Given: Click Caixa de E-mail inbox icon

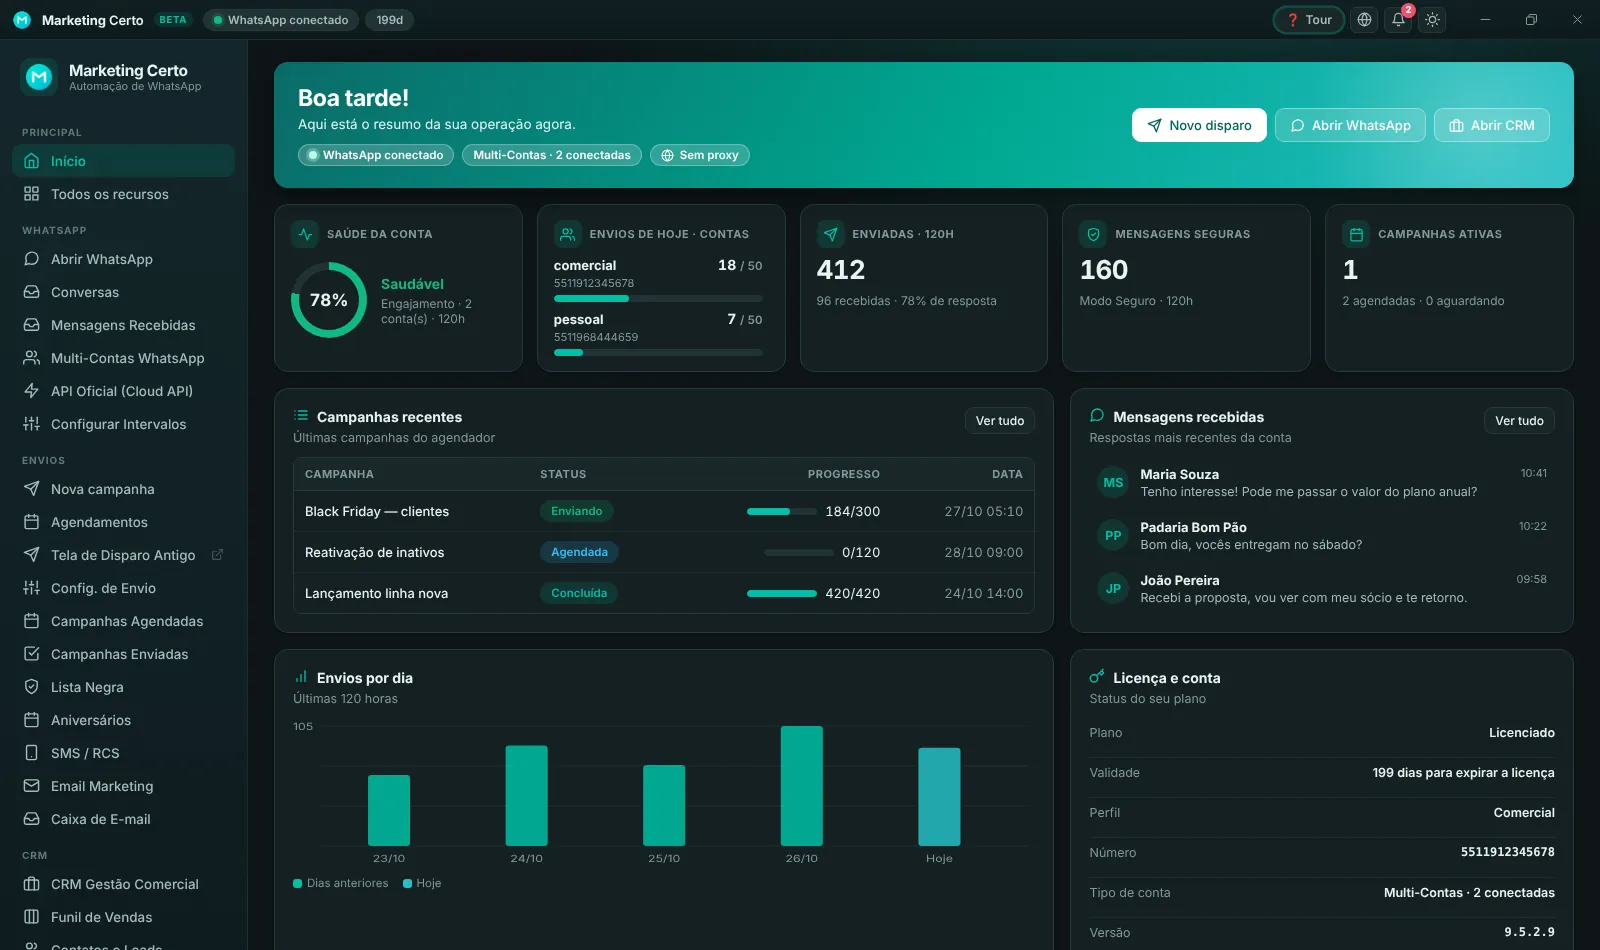Looking at the screenshot, I should coord(31,819).
